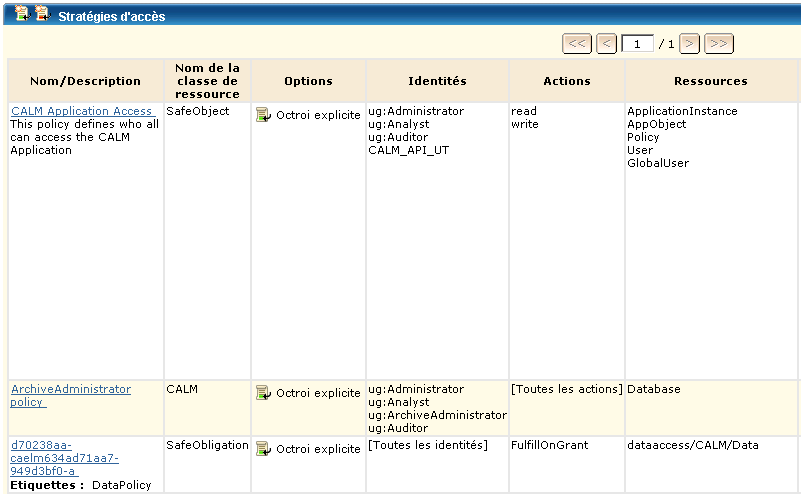Click the CALM_API_UT identity
Viewport: 801px width, 494px height.
point(409,150)
